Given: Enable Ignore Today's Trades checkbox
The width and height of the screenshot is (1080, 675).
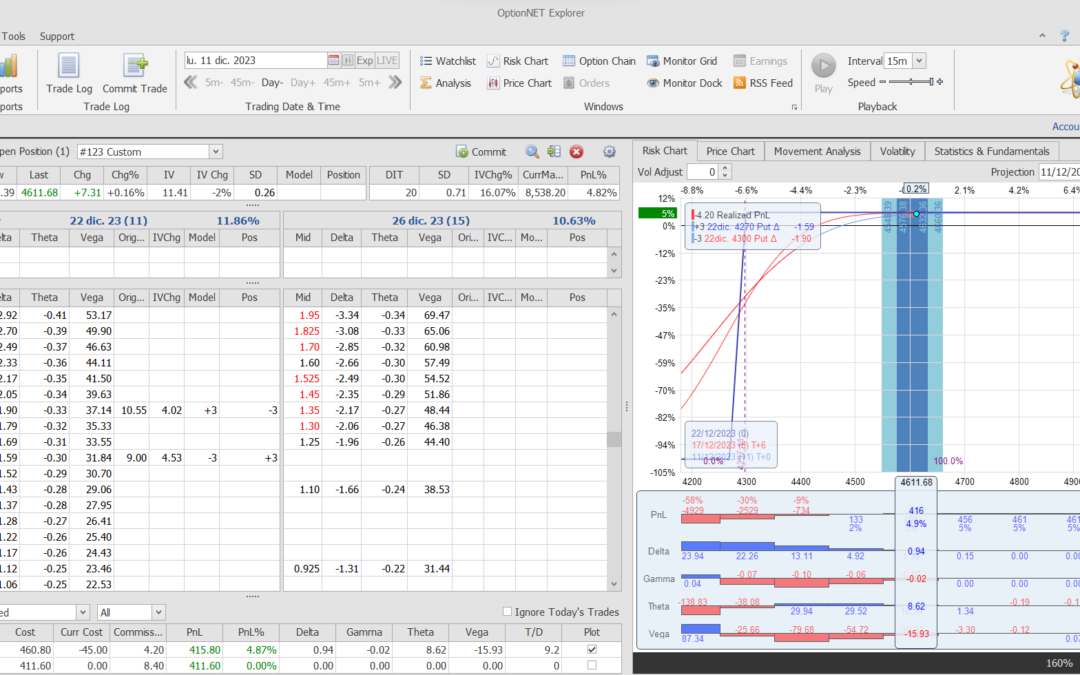Looking at the screenshot, I should click(508, 612).
